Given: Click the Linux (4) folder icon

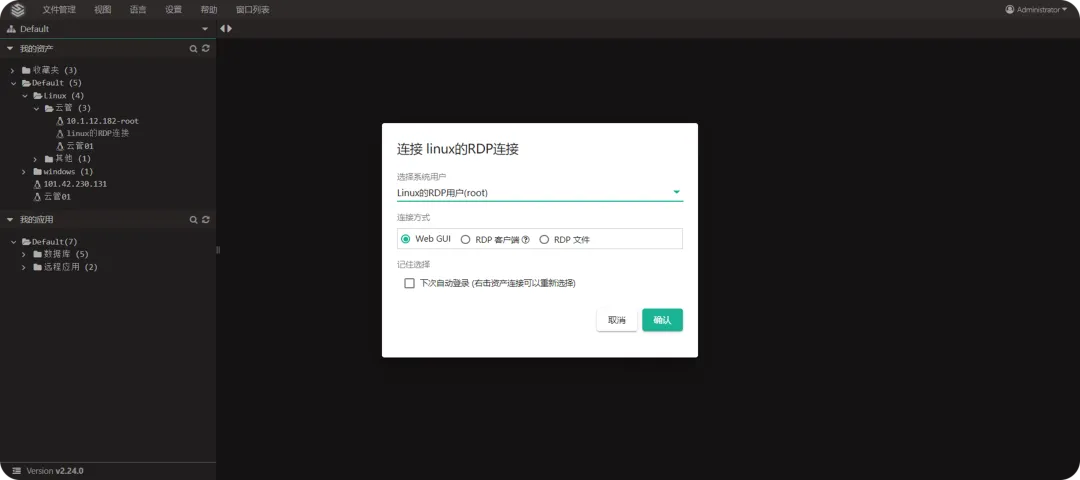Looking at the screenshot, I should [x=38, y=96].
